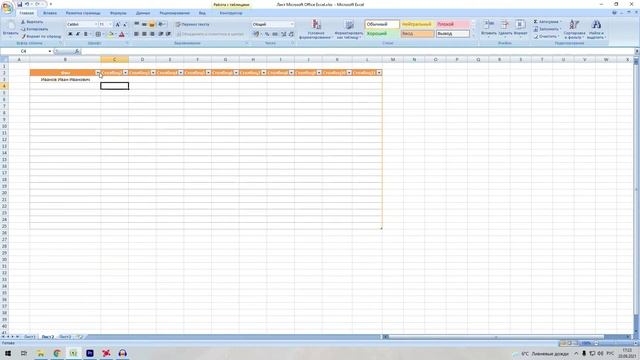Apply the orange Ввод cell style
Viewport: 640px width, 360px height.
pyautogui.click(x=417, y=34)
